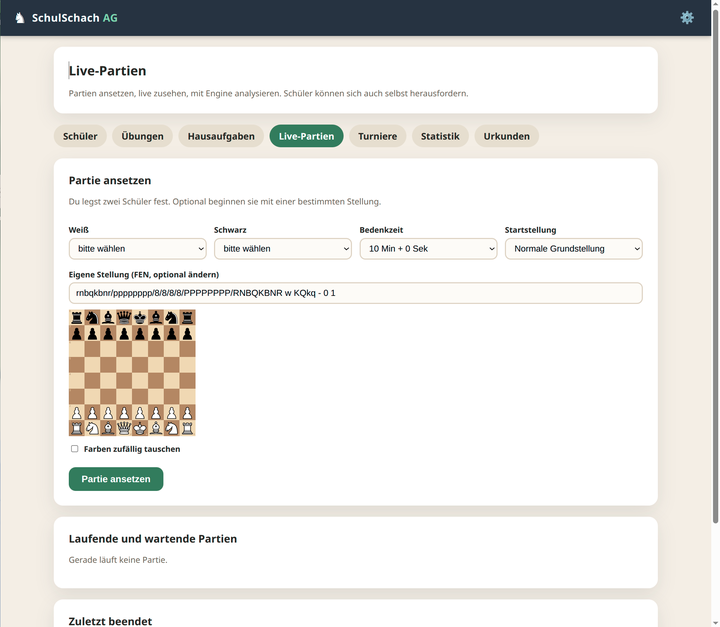This screenshot has width=720, height=627.
Task: Click the black knight next to right rook
Action: point(172,317)
